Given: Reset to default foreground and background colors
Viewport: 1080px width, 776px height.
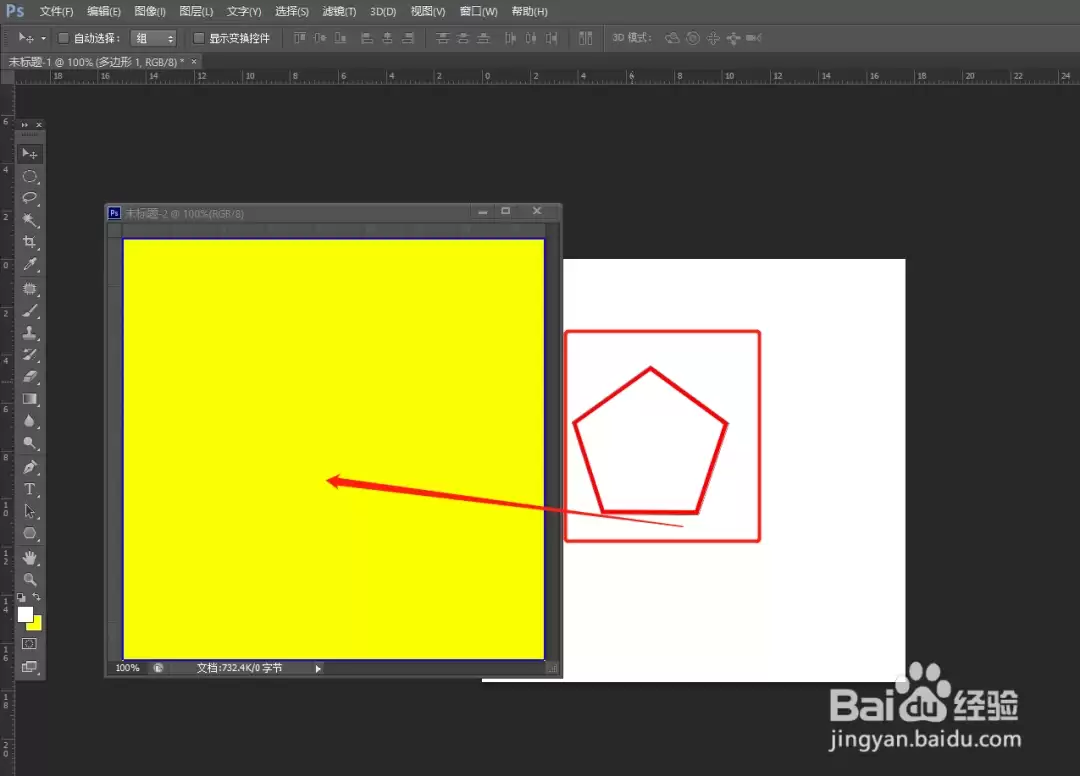Looking at the screenshot, I should (x=21, y=597).
